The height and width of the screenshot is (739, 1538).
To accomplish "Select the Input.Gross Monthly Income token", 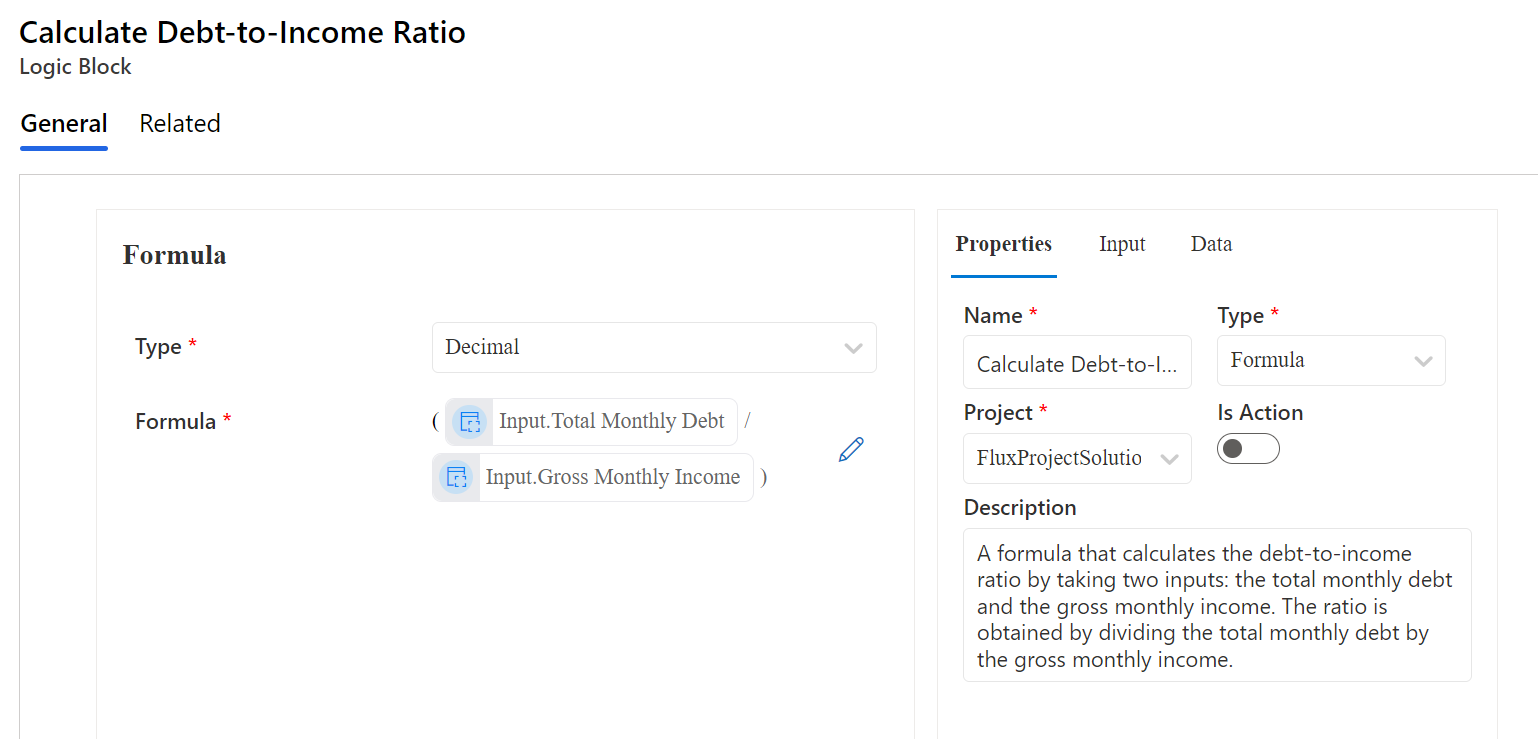I will (x=612, y=478).
